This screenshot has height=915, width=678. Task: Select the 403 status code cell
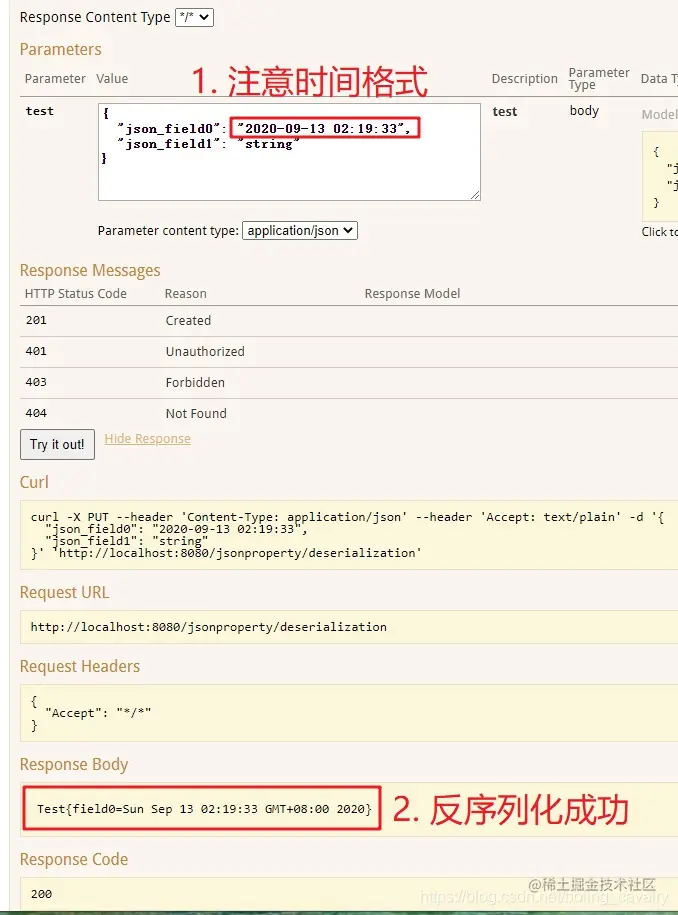tap(36, 382)
